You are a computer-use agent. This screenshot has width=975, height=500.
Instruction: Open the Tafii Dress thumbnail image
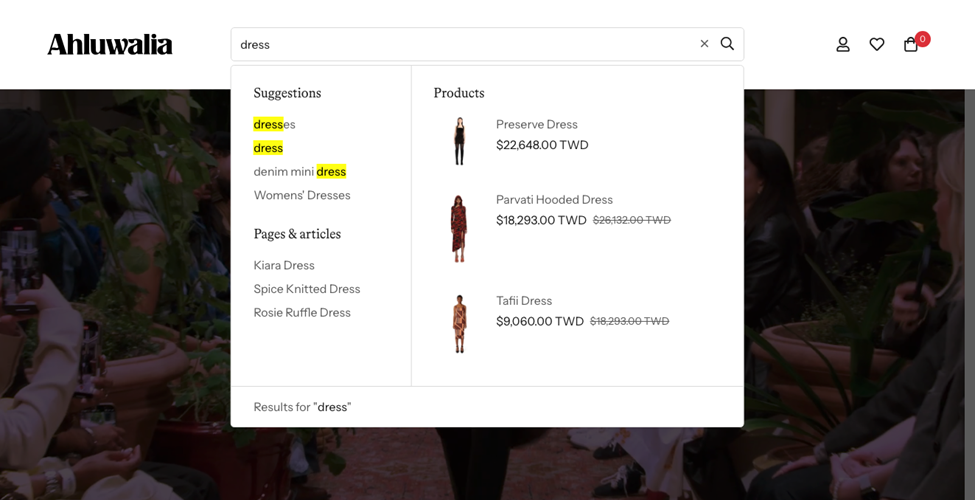(x=459, y=323)
